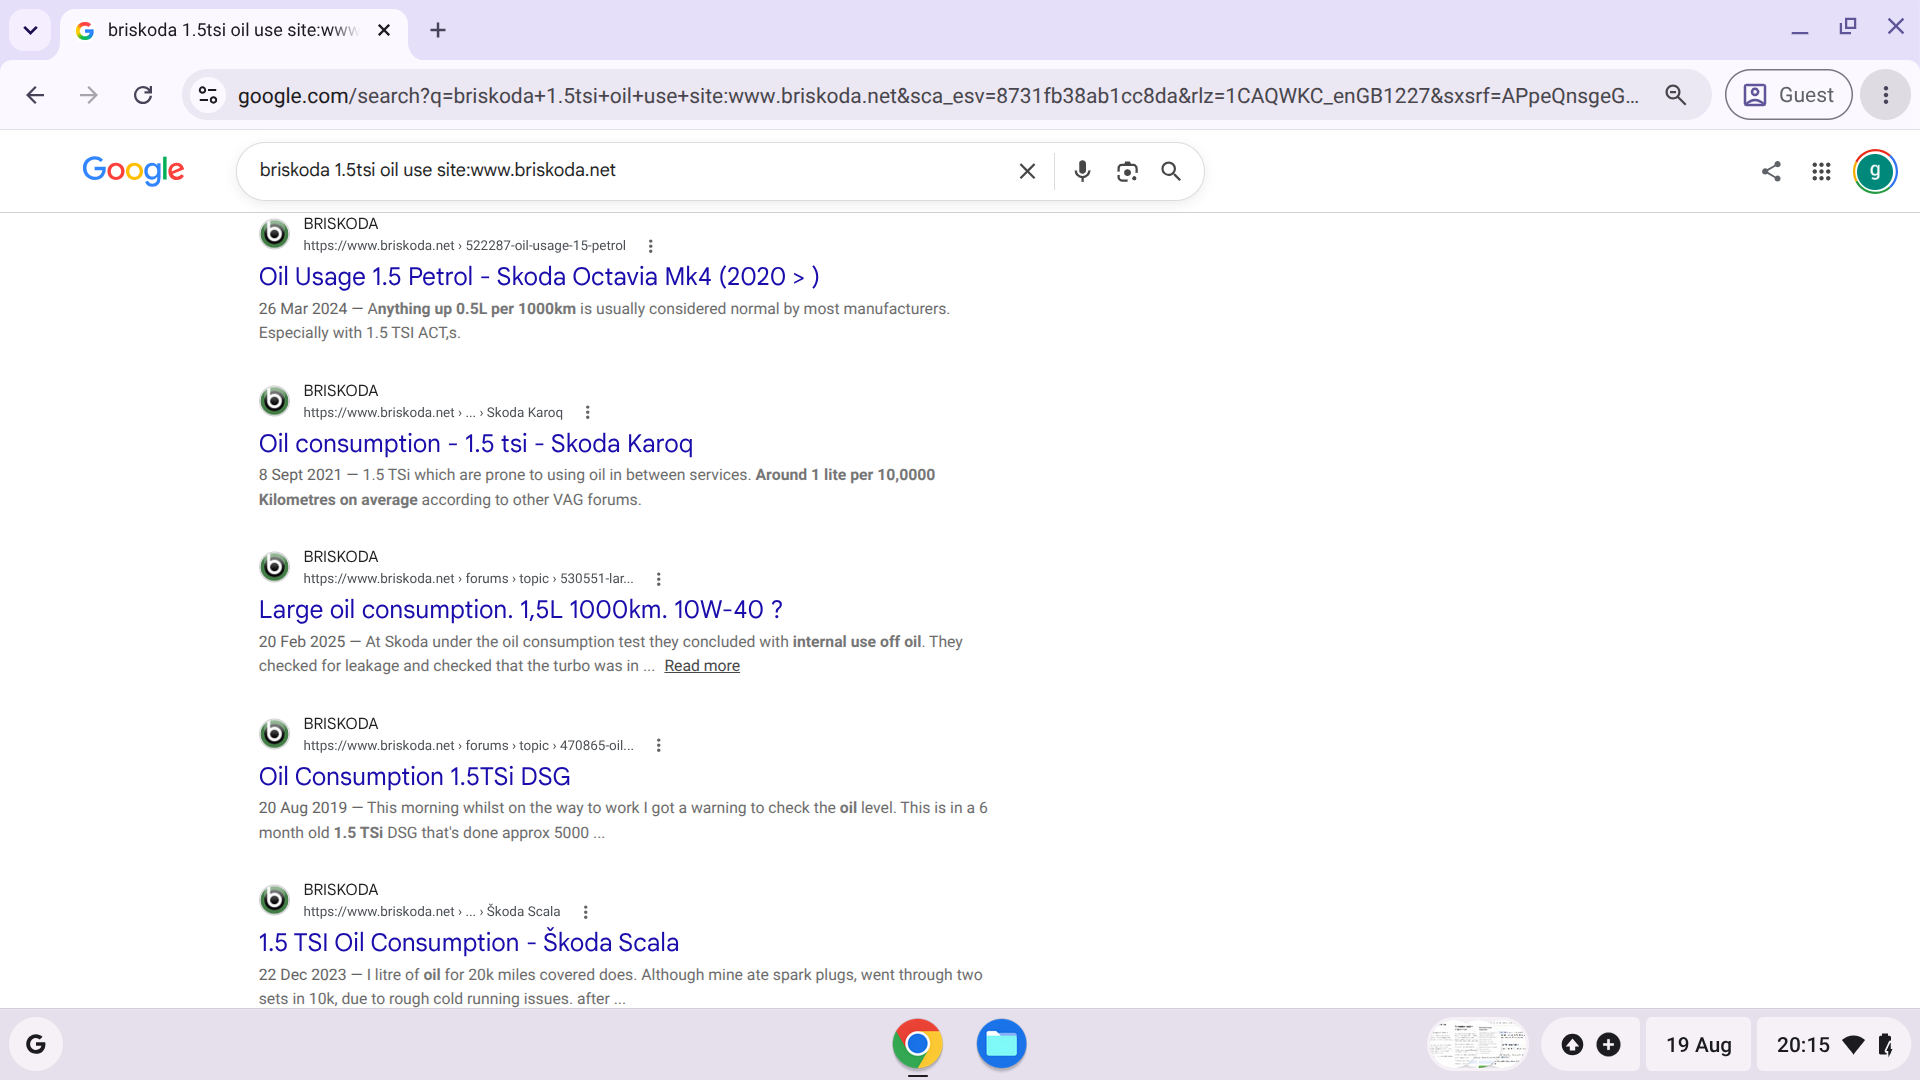Share the search results page

pos(1771,171)
